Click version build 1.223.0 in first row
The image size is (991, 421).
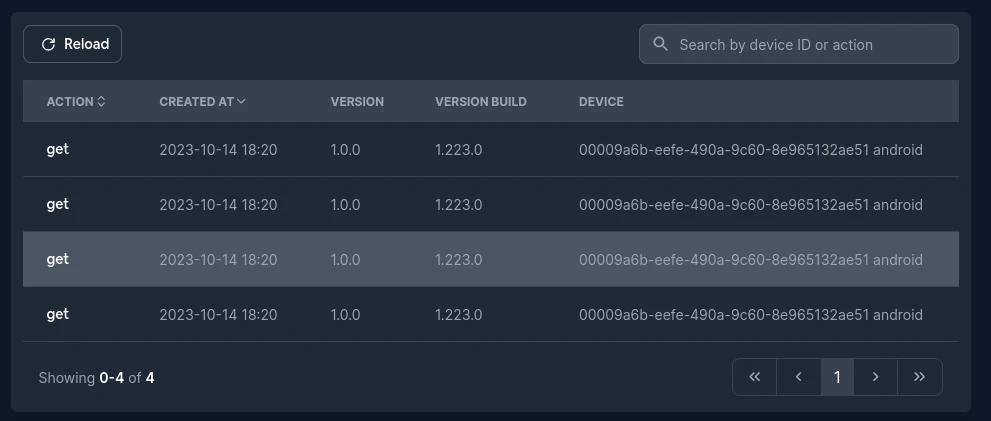coord(458,150)
